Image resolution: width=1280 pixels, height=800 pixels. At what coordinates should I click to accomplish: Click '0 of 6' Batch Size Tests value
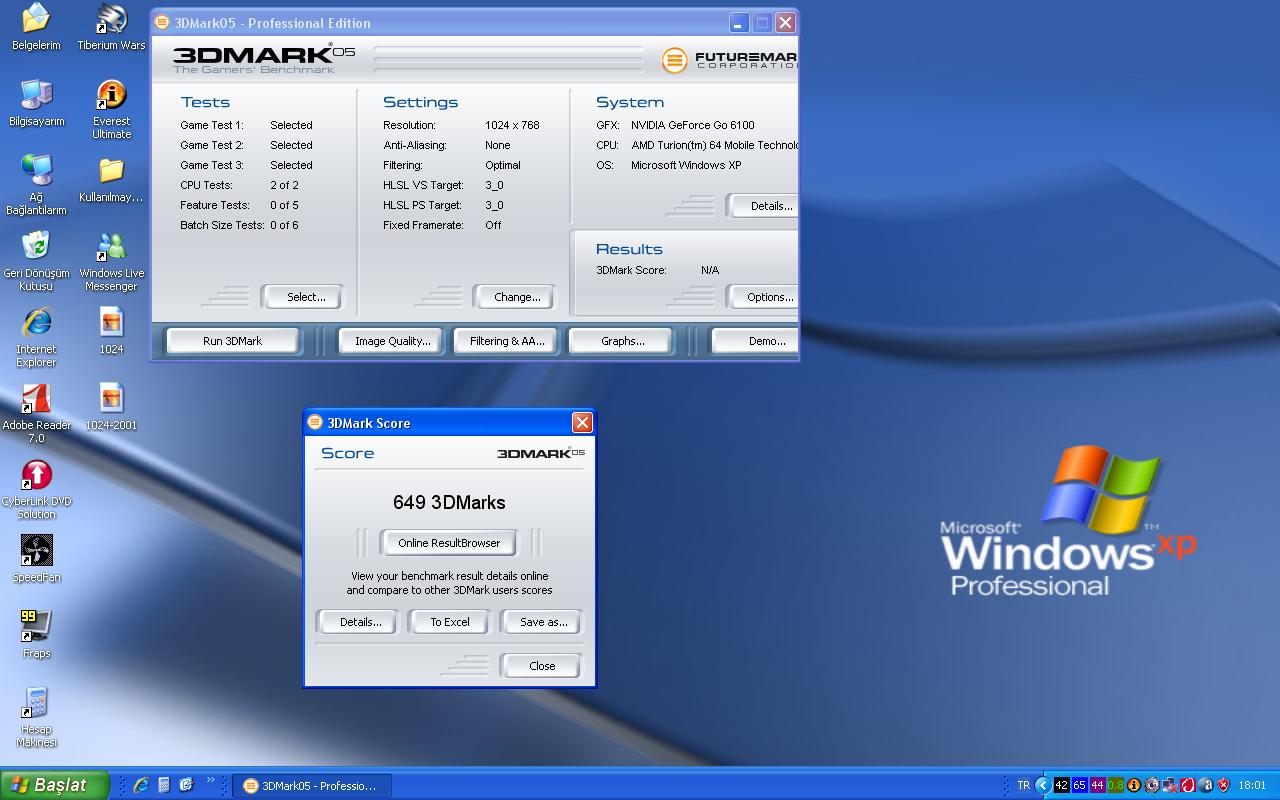[x=284, y=225]
